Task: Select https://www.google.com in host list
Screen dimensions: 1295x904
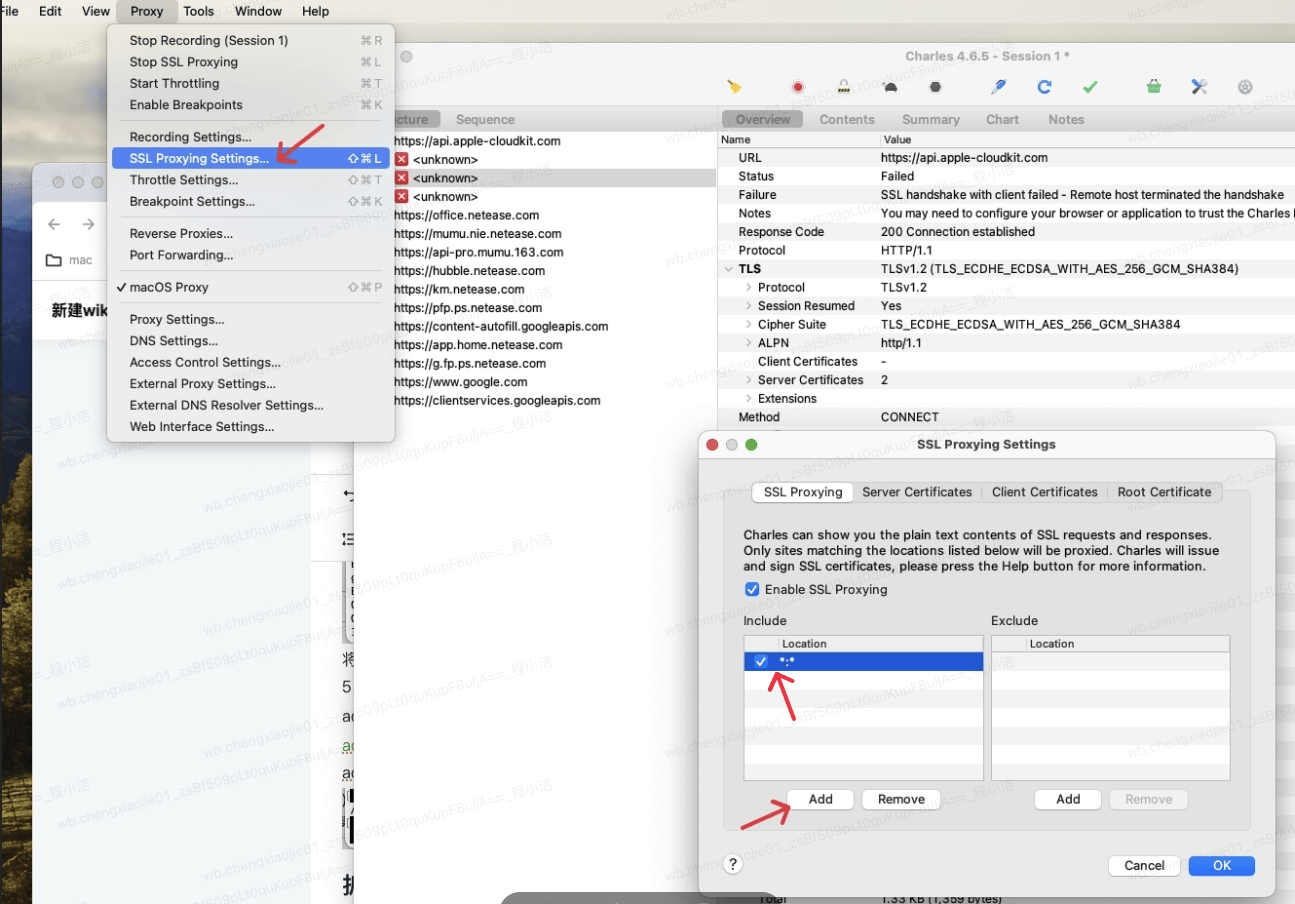Action: [461, 382]
